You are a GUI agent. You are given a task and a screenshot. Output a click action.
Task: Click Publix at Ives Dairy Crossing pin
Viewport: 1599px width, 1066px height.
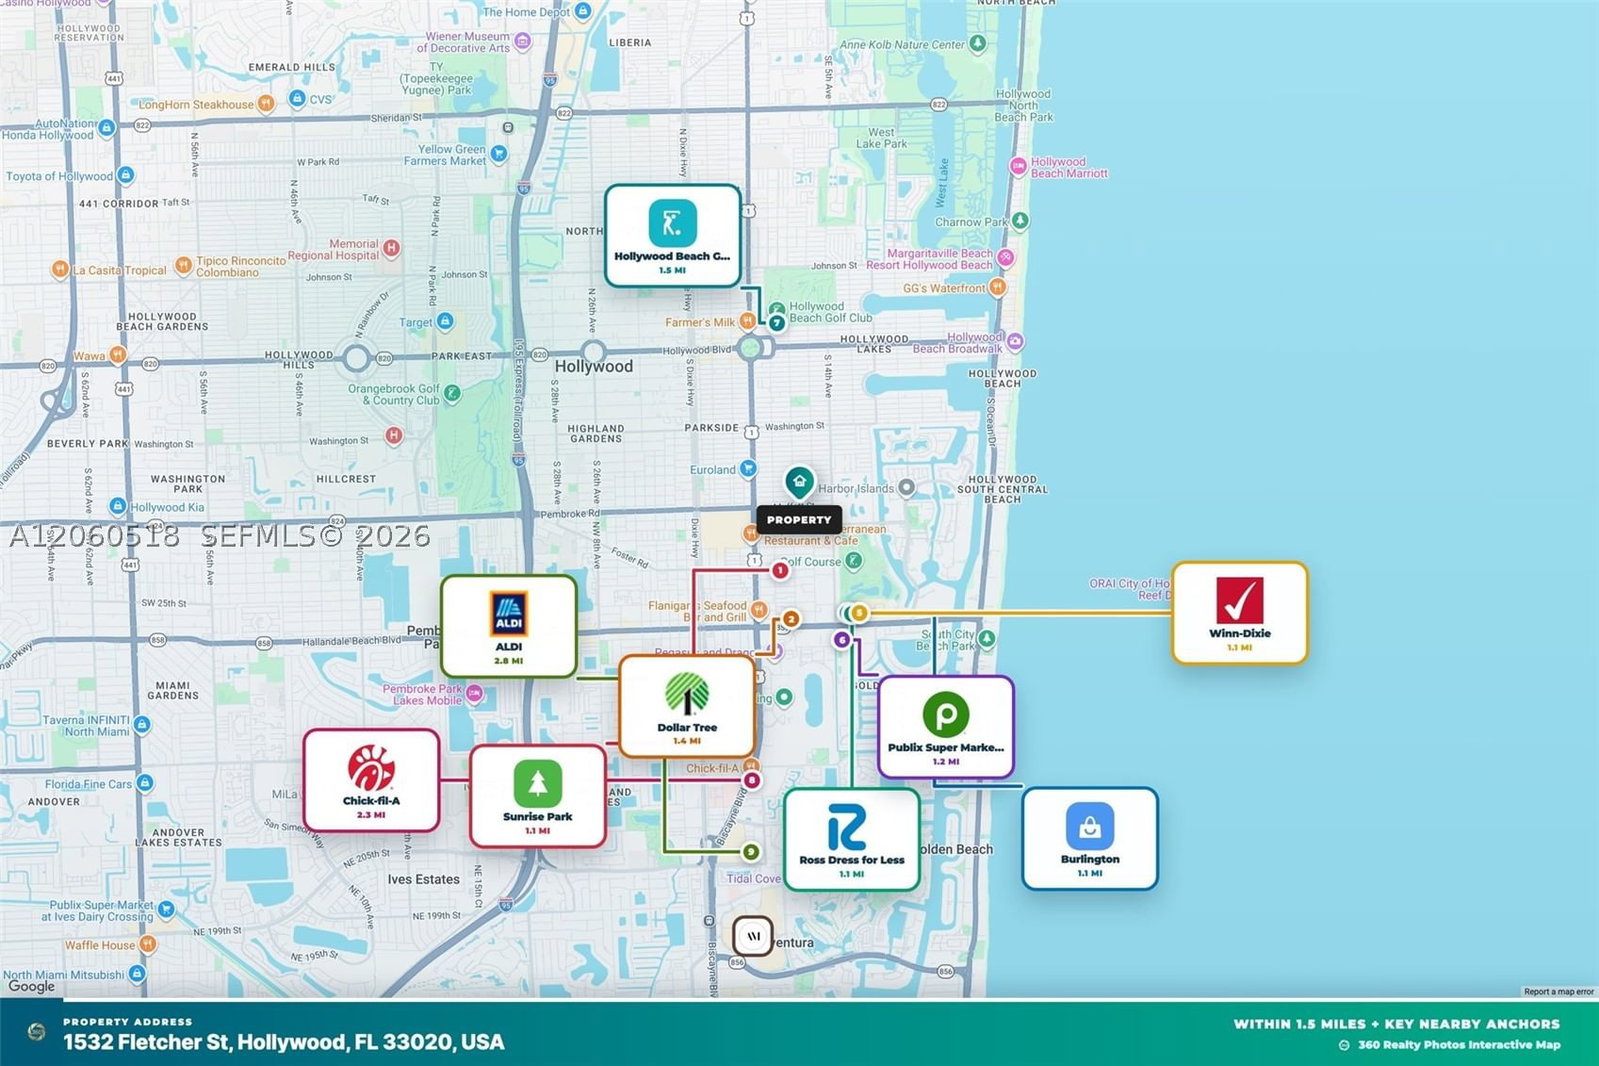point(167,909)
